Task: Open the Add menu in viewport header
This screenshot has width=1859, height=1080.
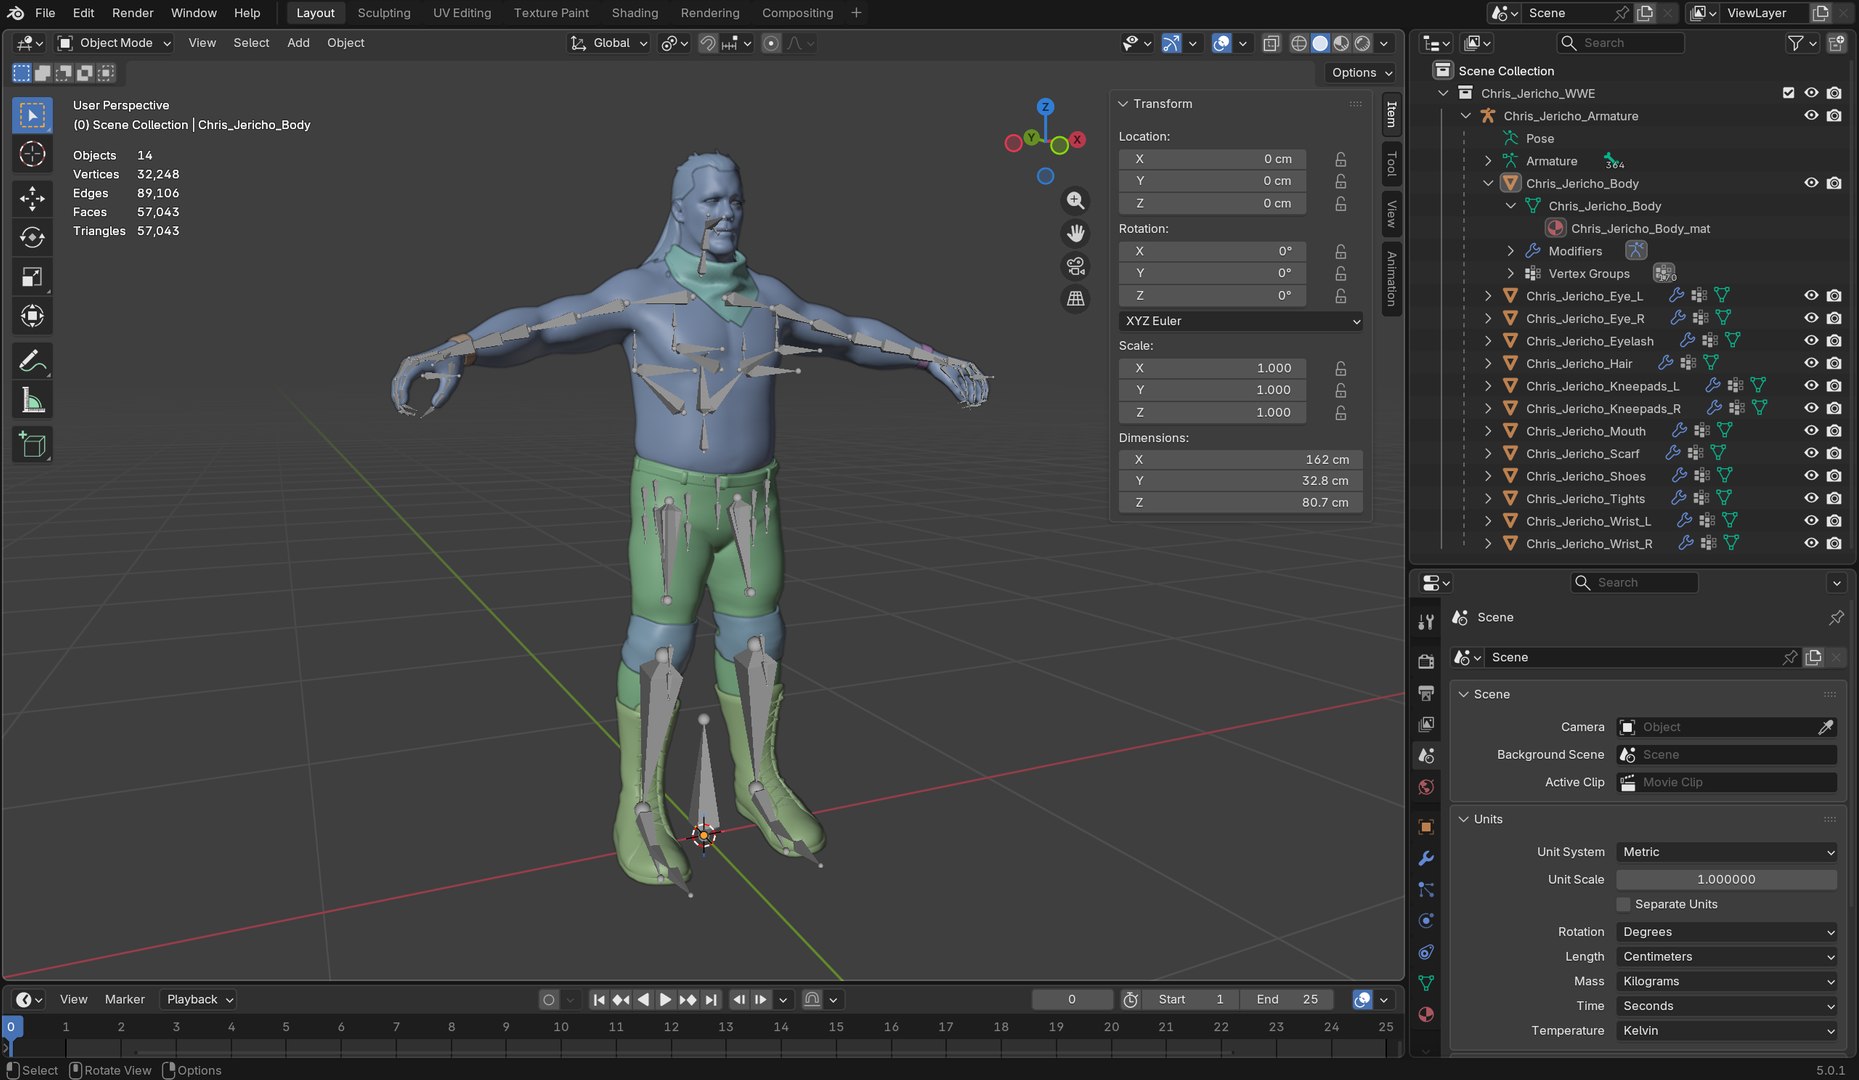Action: (298, 43)
